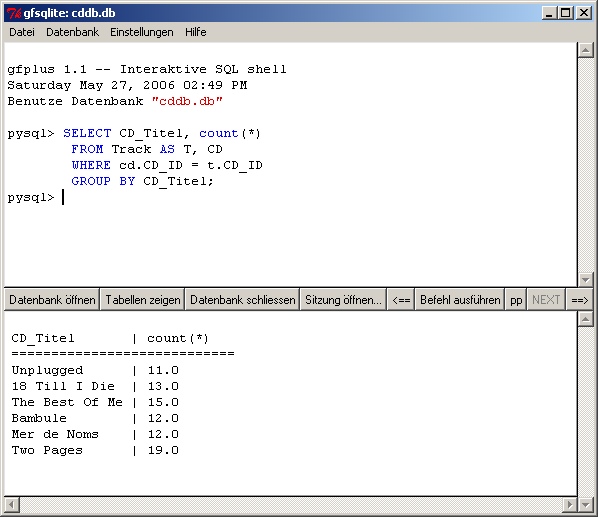Click the greyed-out NEXT button

click(x=546, y=300)
